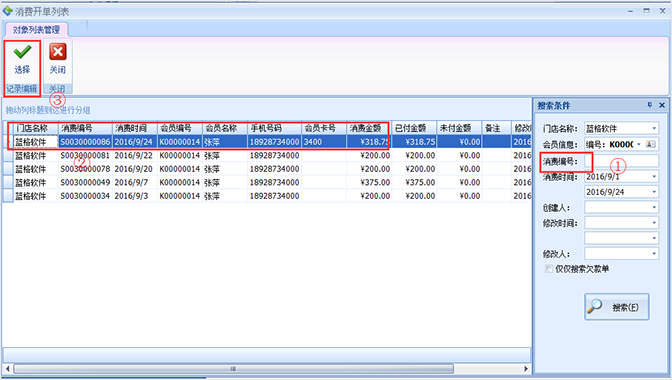
Task: Select the row S0030000081
Action: [267, 156]
